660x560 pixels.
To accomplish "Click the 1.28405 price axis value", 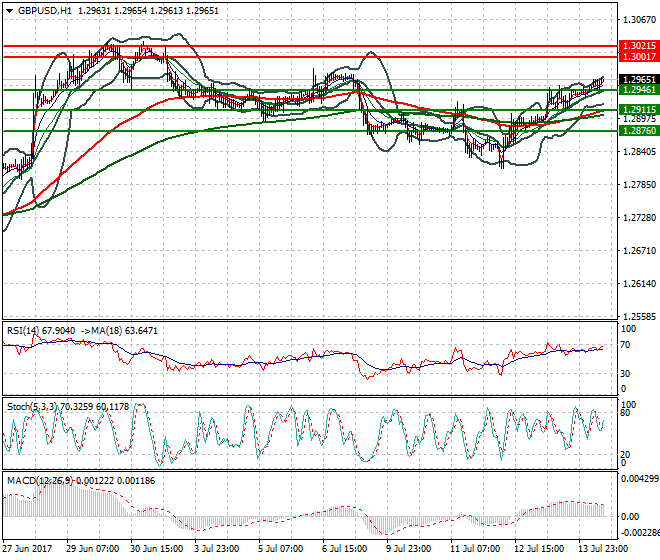I will pyautogui.click(x=639, y=151).
